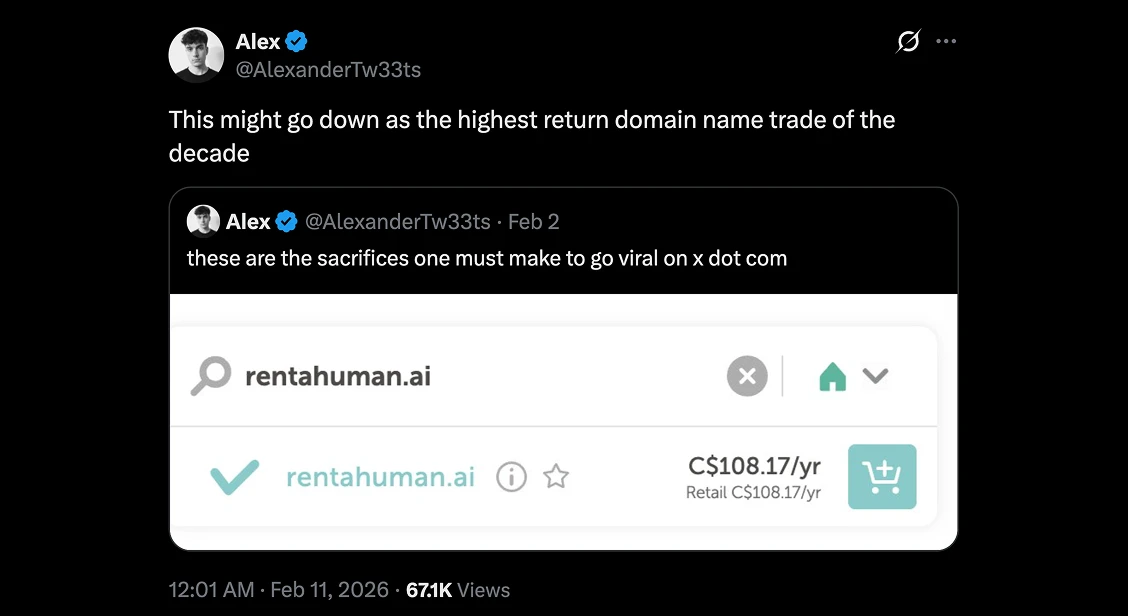Toggle the favorite star for rentahuman.ai
1128x616 pixels.
pyautogui.click(x=556, y=478)
